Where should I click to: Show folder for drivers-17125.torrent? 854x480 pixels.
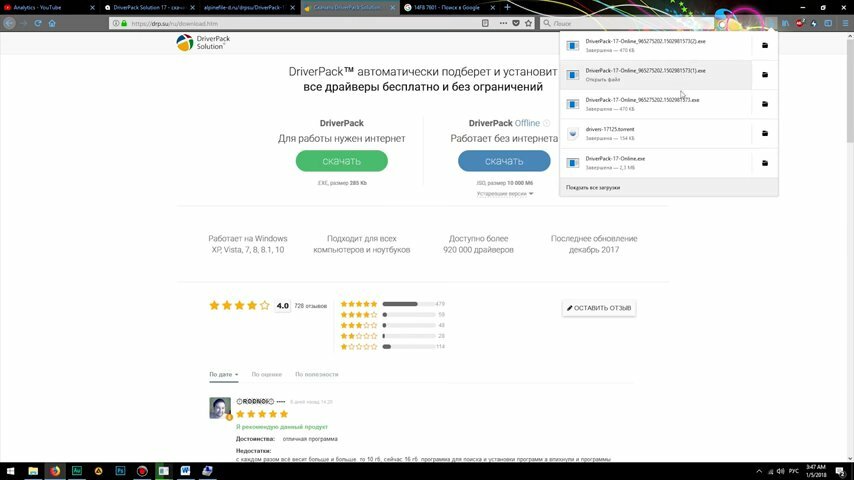(x=765, y=133)
